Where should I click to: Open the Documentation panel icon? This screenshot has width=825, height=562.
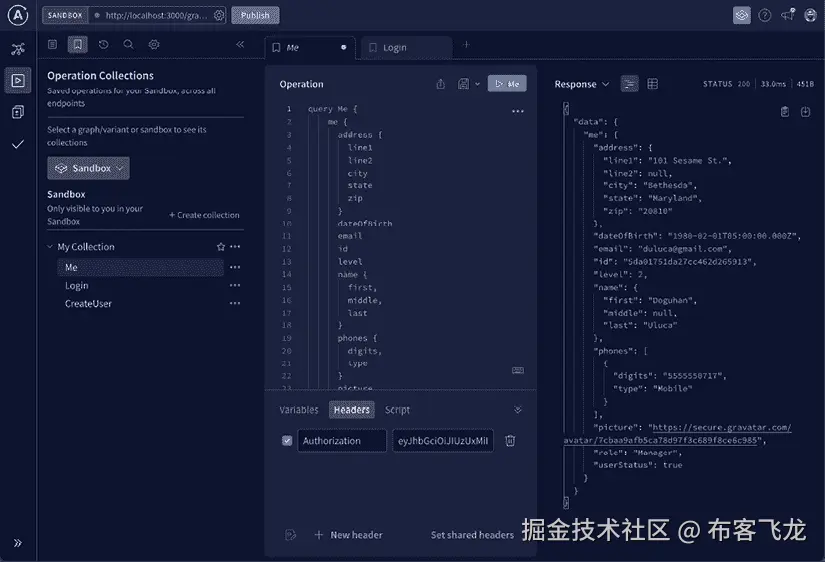(52, 45)
